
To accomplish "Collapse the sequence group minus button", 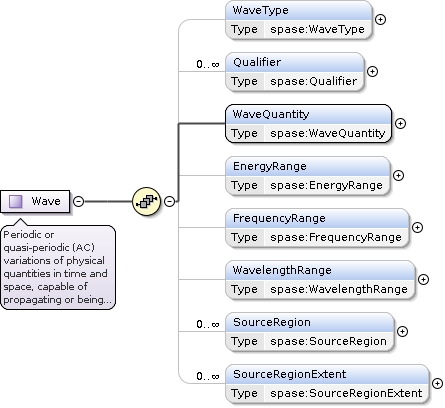I will coord(169,201).
